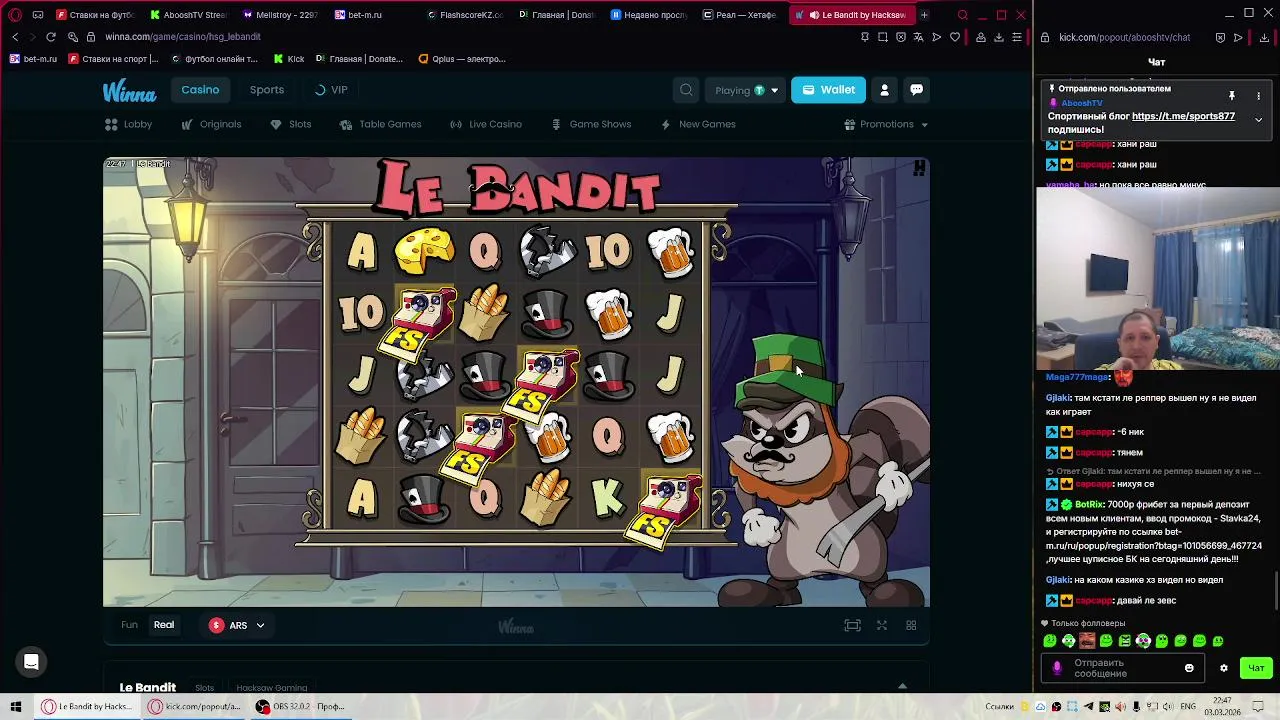Open the casino search icon

tap(686, 90)
